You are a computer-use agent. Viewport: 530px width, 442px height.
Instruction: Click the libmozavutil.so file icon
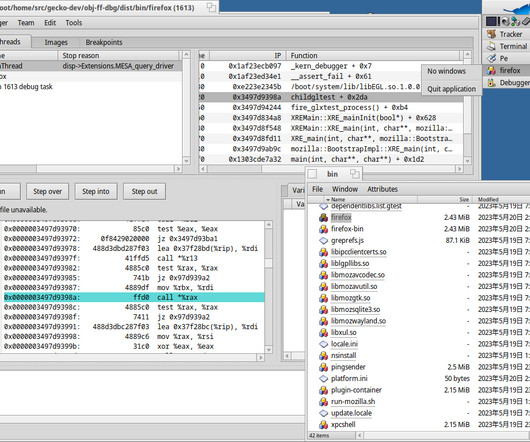pyautogui.click(x=323, y=286)
